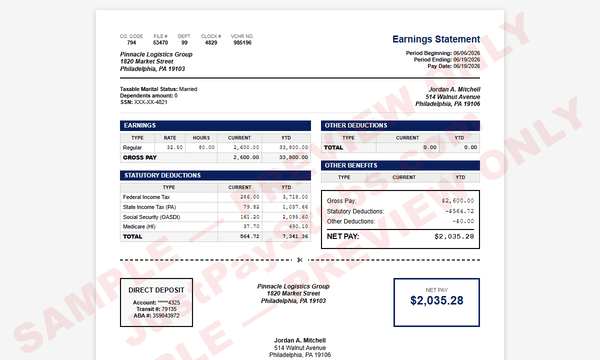The height and width of the screenshot is (360, 600).
Task: Select summary Gross Pay $2,600.00
Action: [458, 200]
